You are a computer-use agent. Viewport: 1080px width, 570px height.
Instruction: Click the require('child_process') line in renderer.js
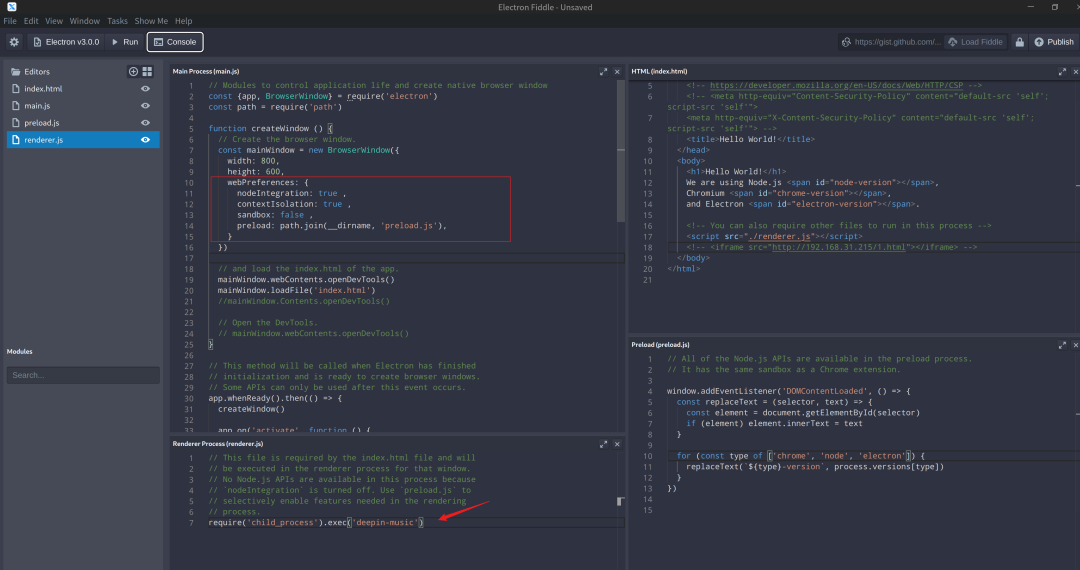tap(316, 522)
